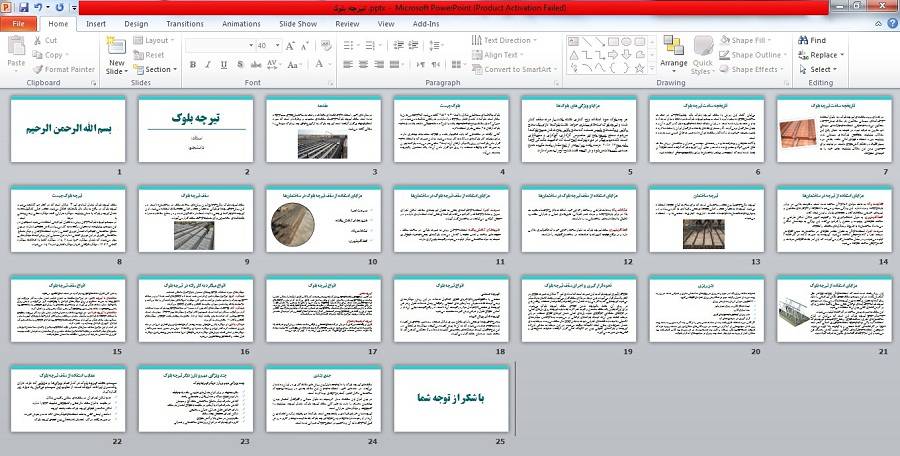The image size is (900, 456).
Task: Open the Columns menu
Action: tap(458, 64)
